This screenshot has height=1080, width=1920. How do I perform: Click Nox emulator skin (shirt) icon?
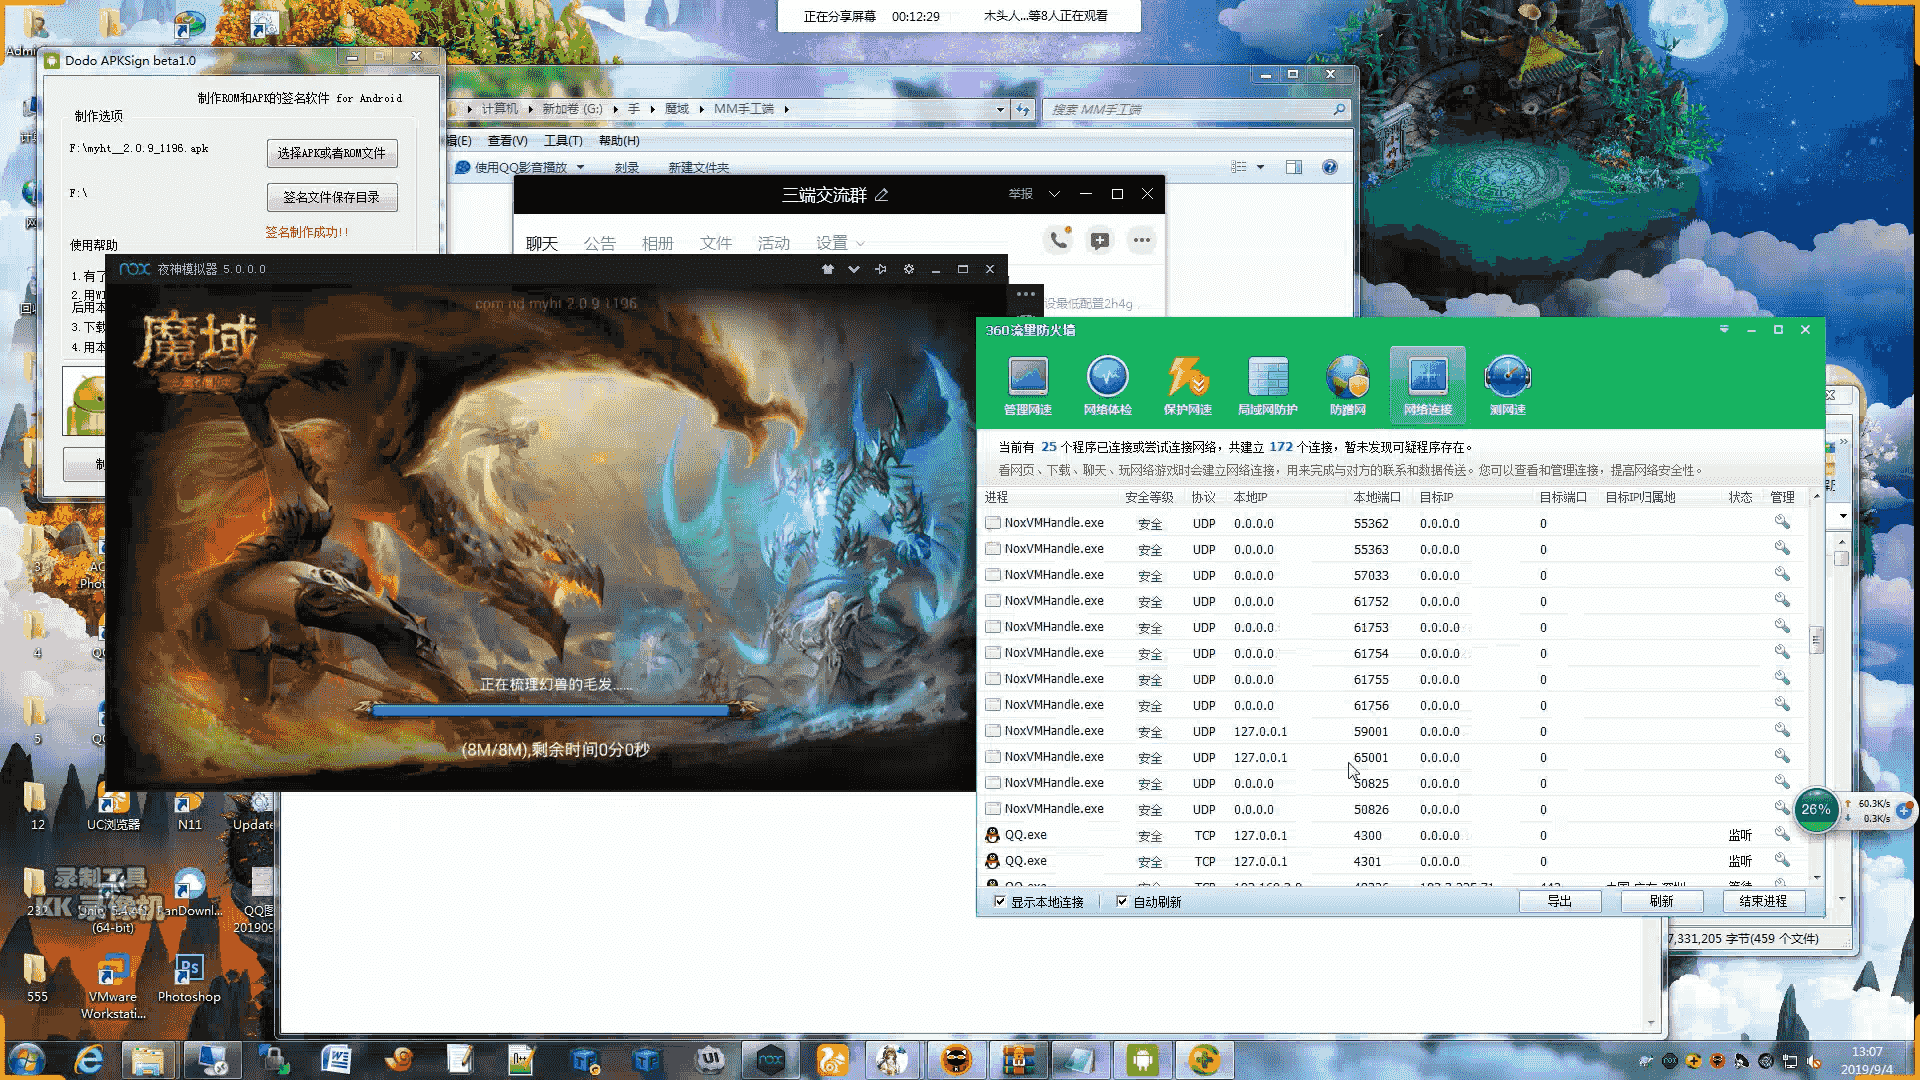(827, 269)
